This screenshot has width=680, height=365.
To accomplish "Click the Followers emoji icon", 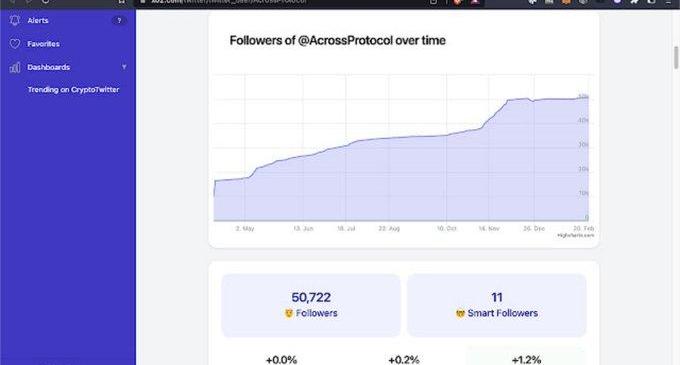I will coord(289,313).
